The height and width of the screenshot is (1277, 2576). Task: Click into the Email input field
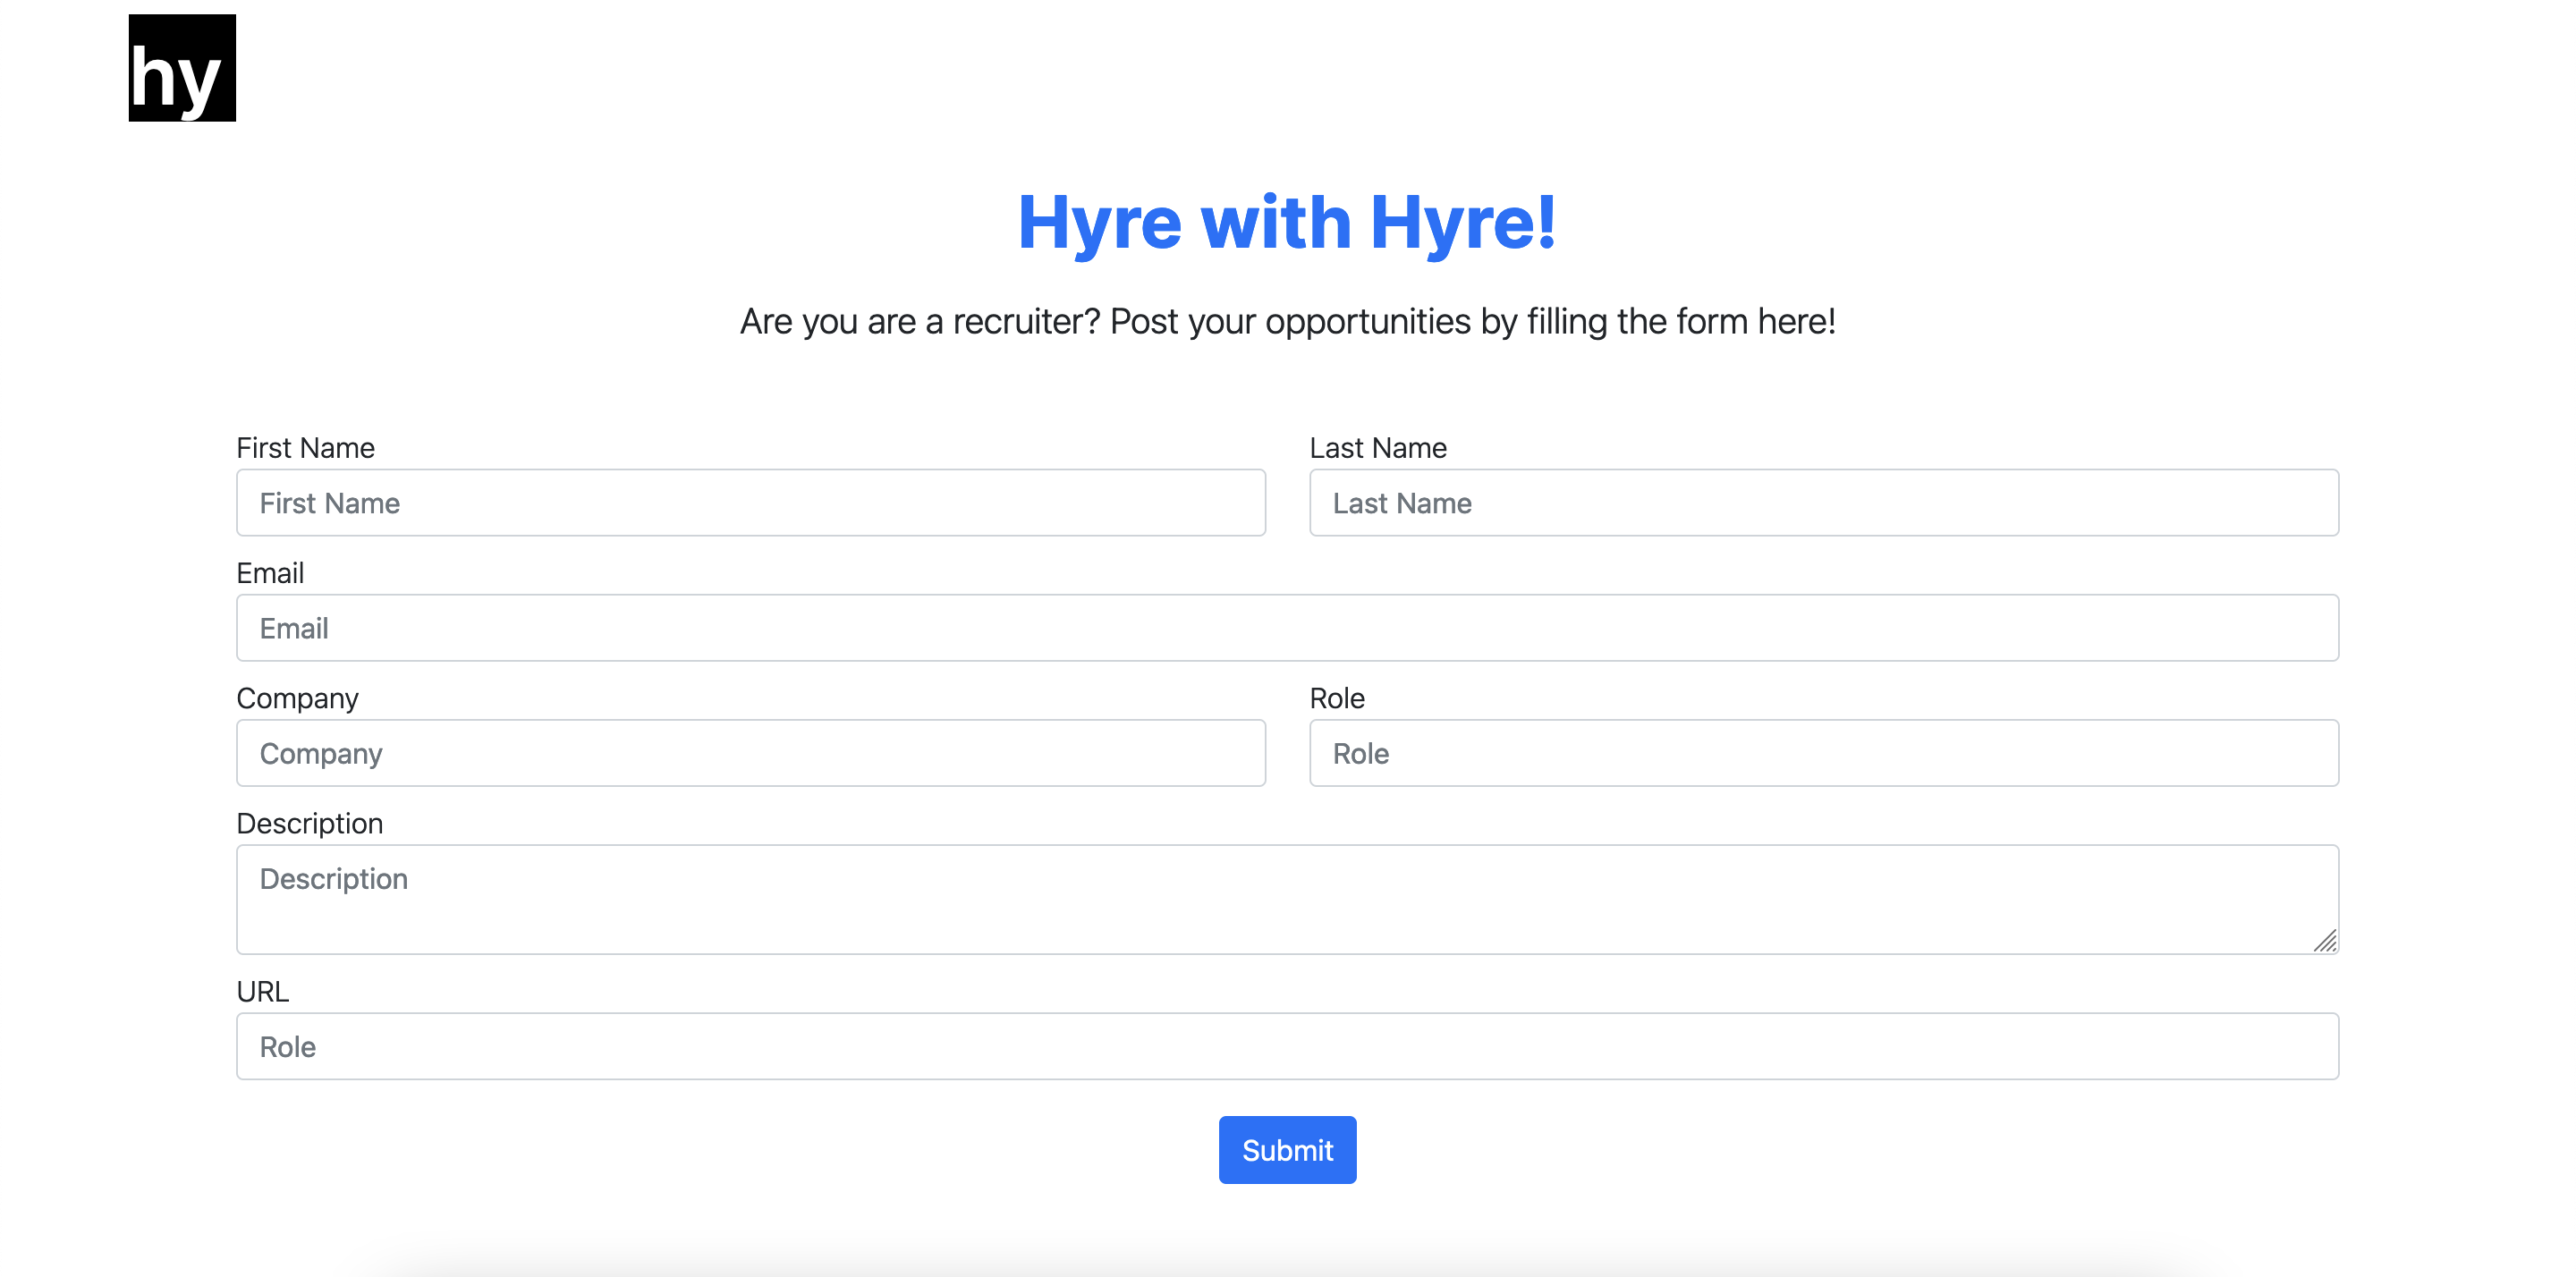click(x=1287, y=628)
